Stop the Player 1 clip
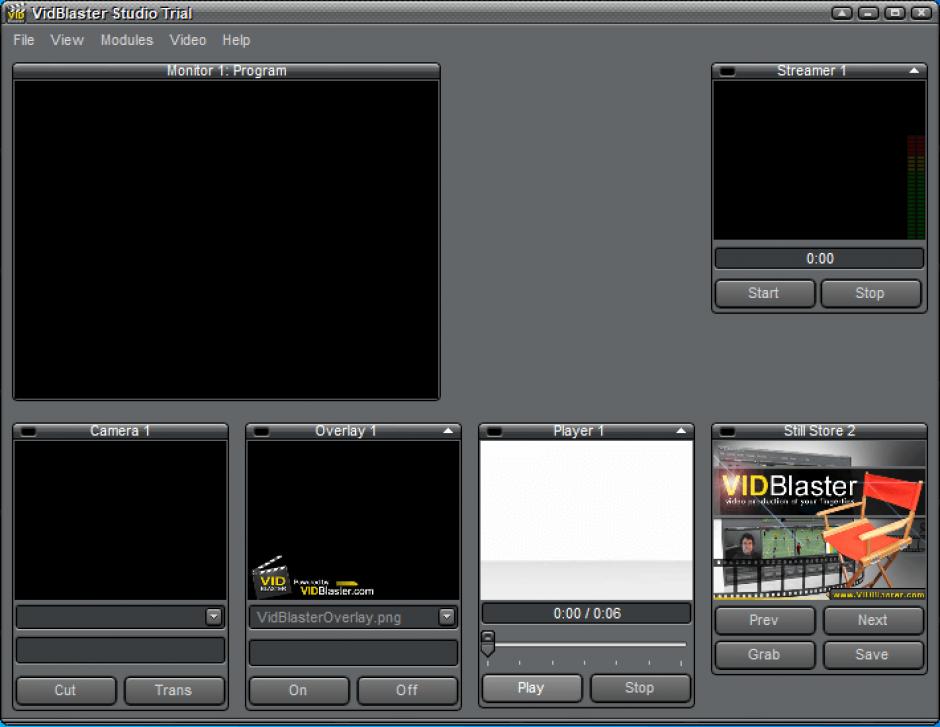Screen dimensions: 940x727 [640, 688]
